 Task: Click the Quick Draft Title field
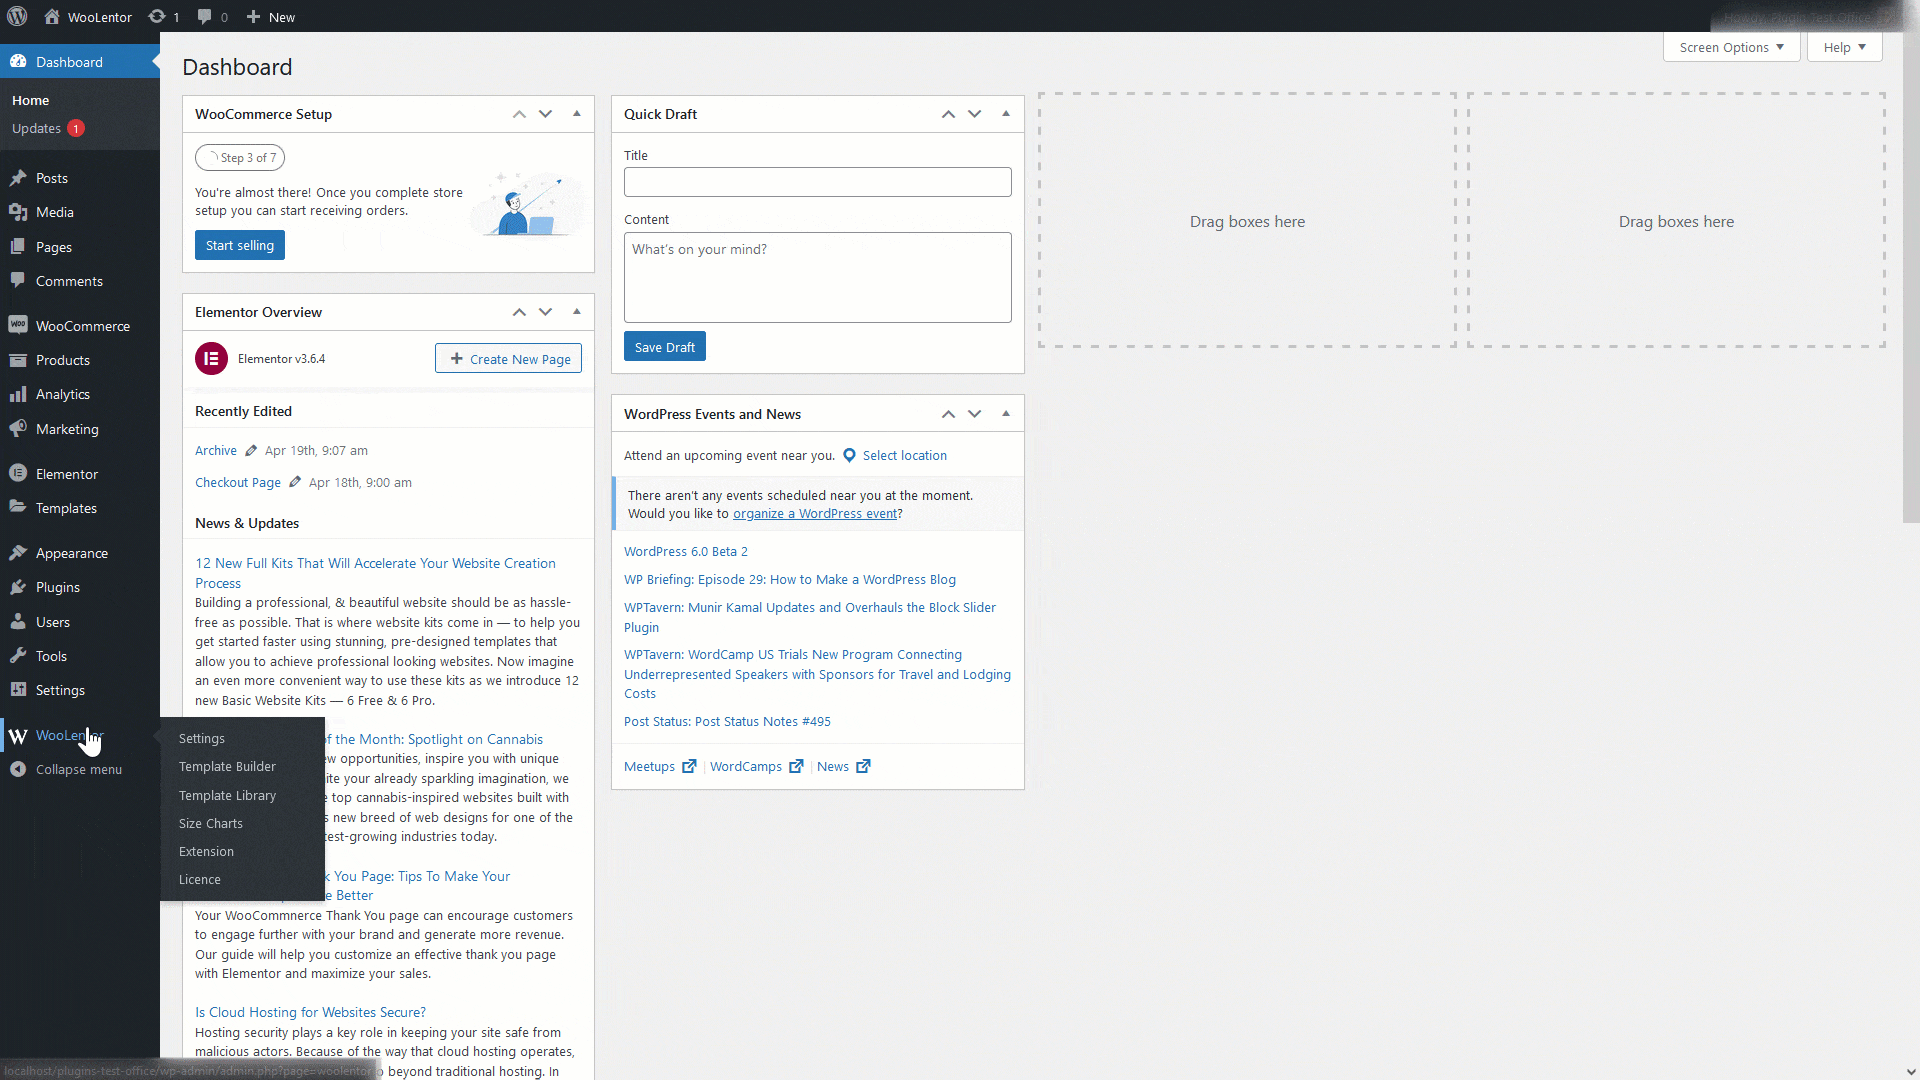click(818, 182)
